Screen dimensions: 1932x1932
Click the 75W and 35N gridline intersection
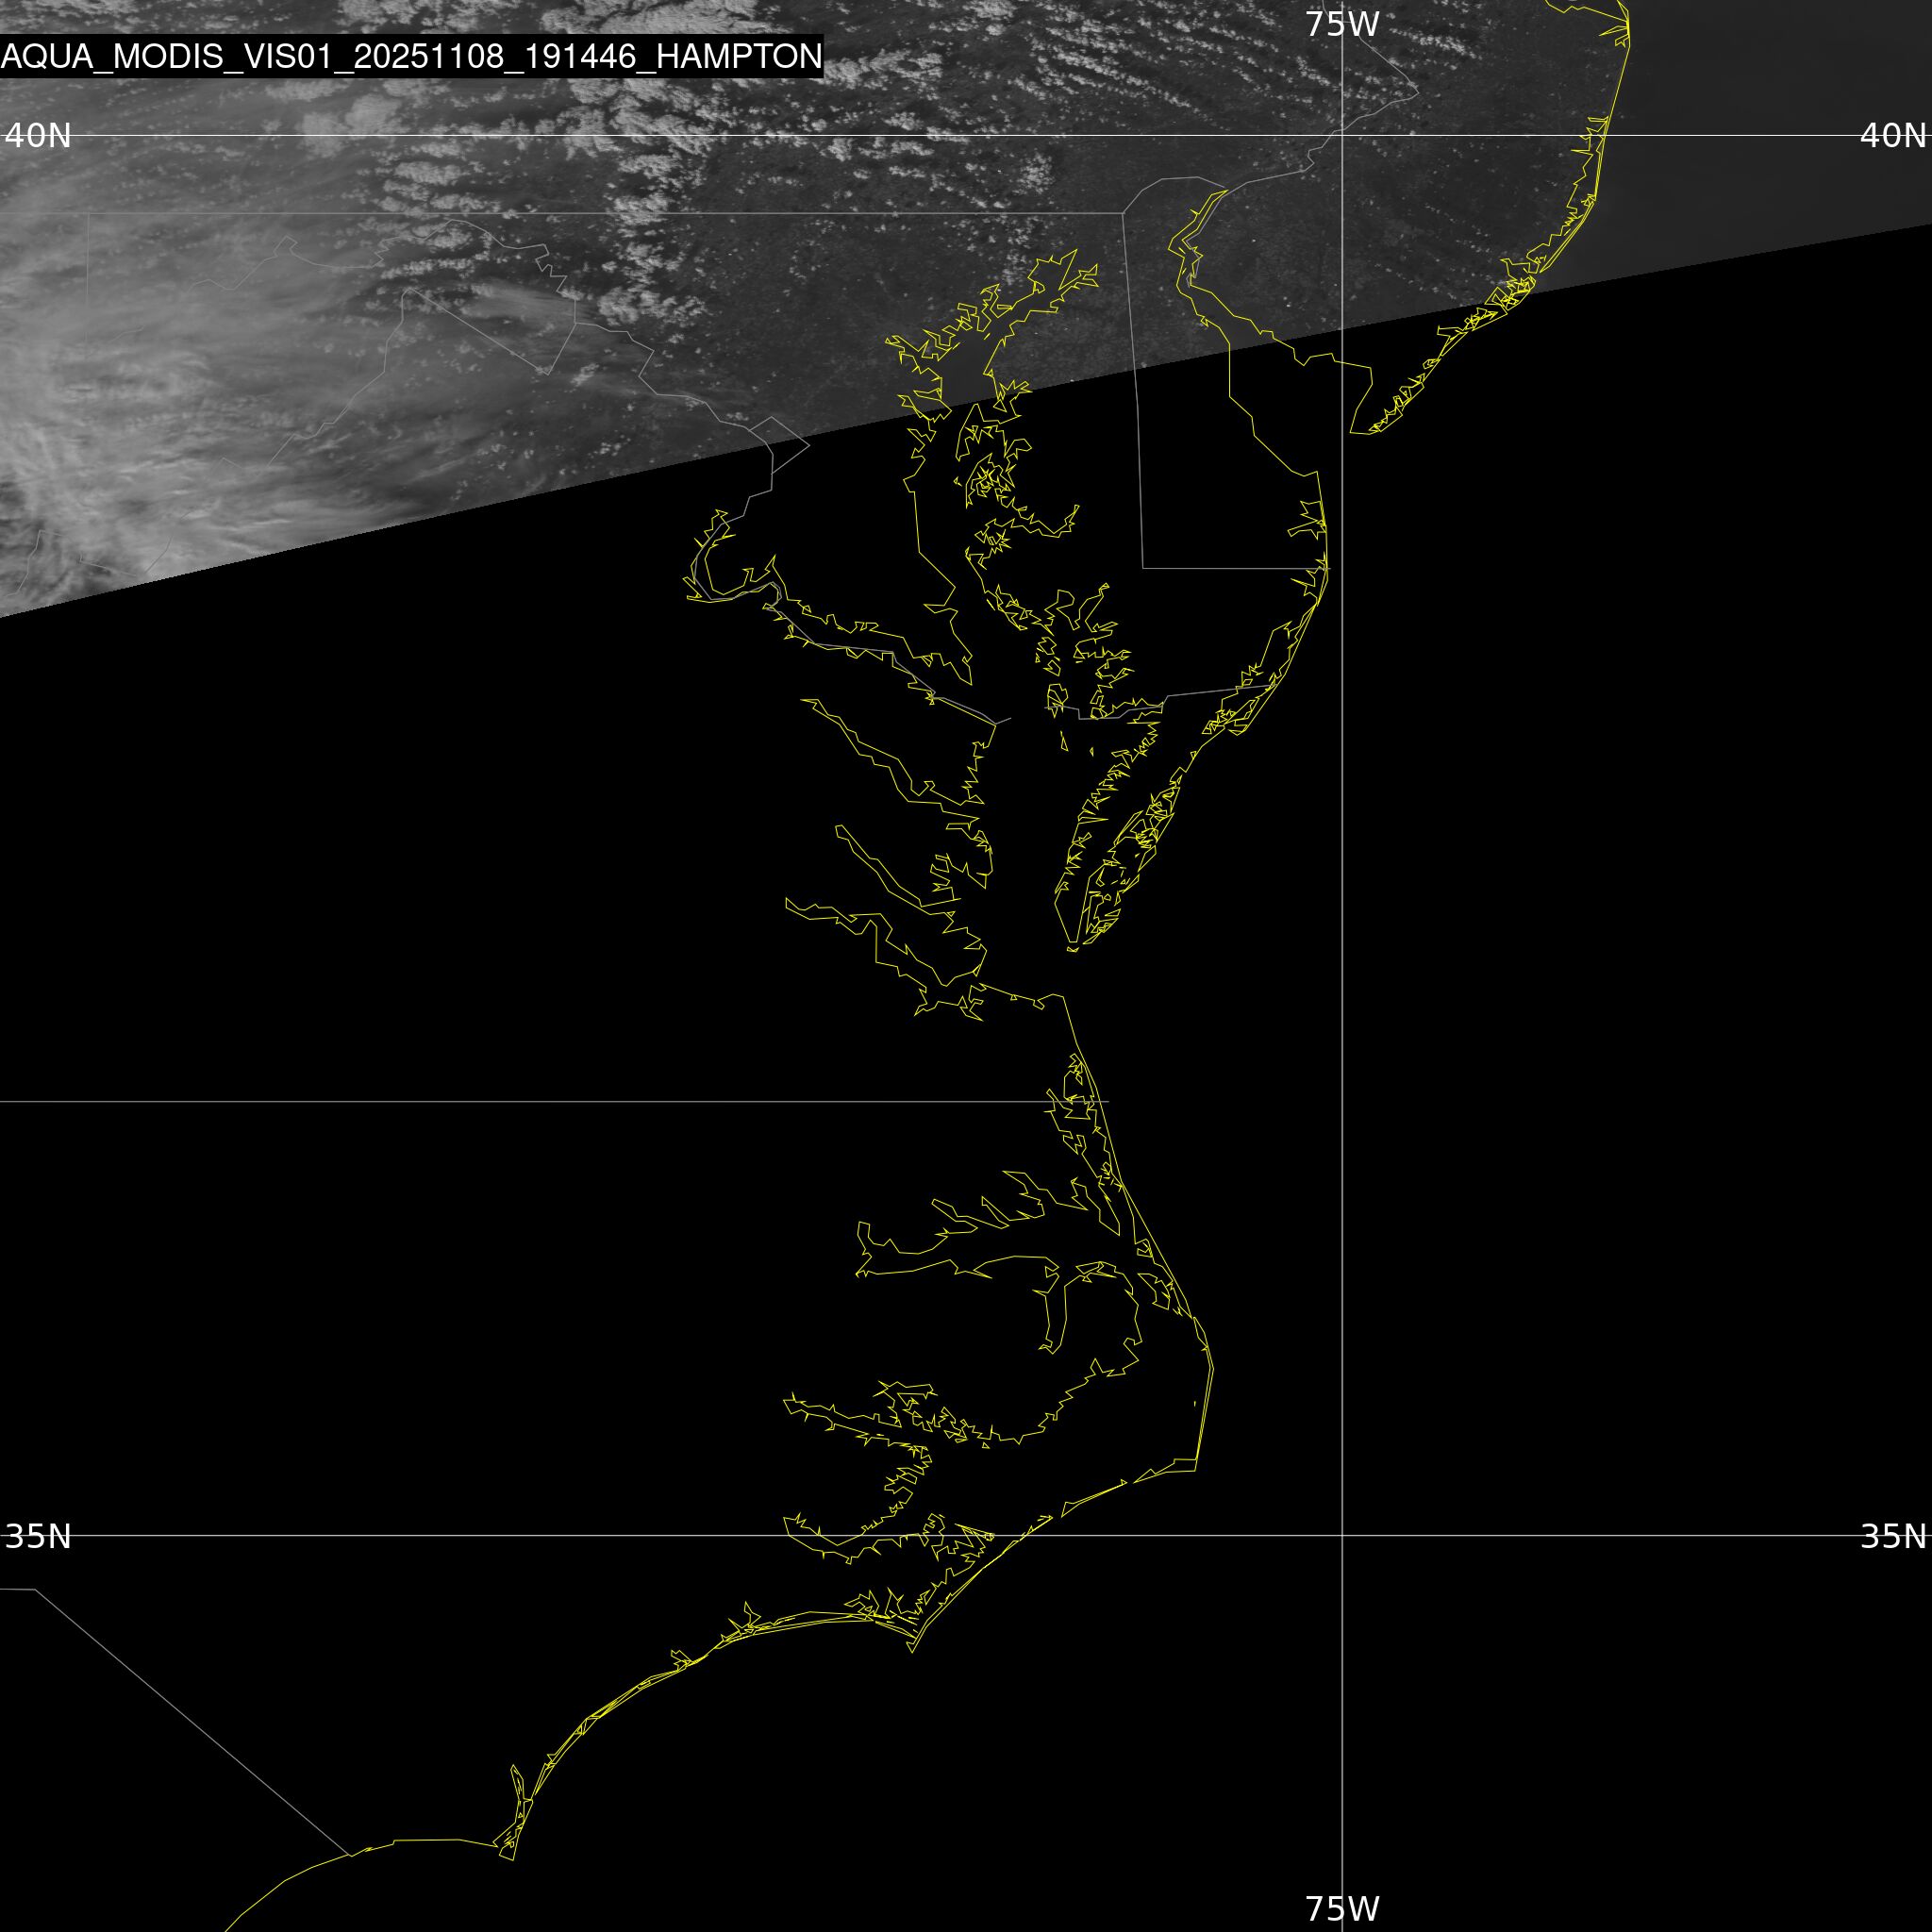1342,1535
